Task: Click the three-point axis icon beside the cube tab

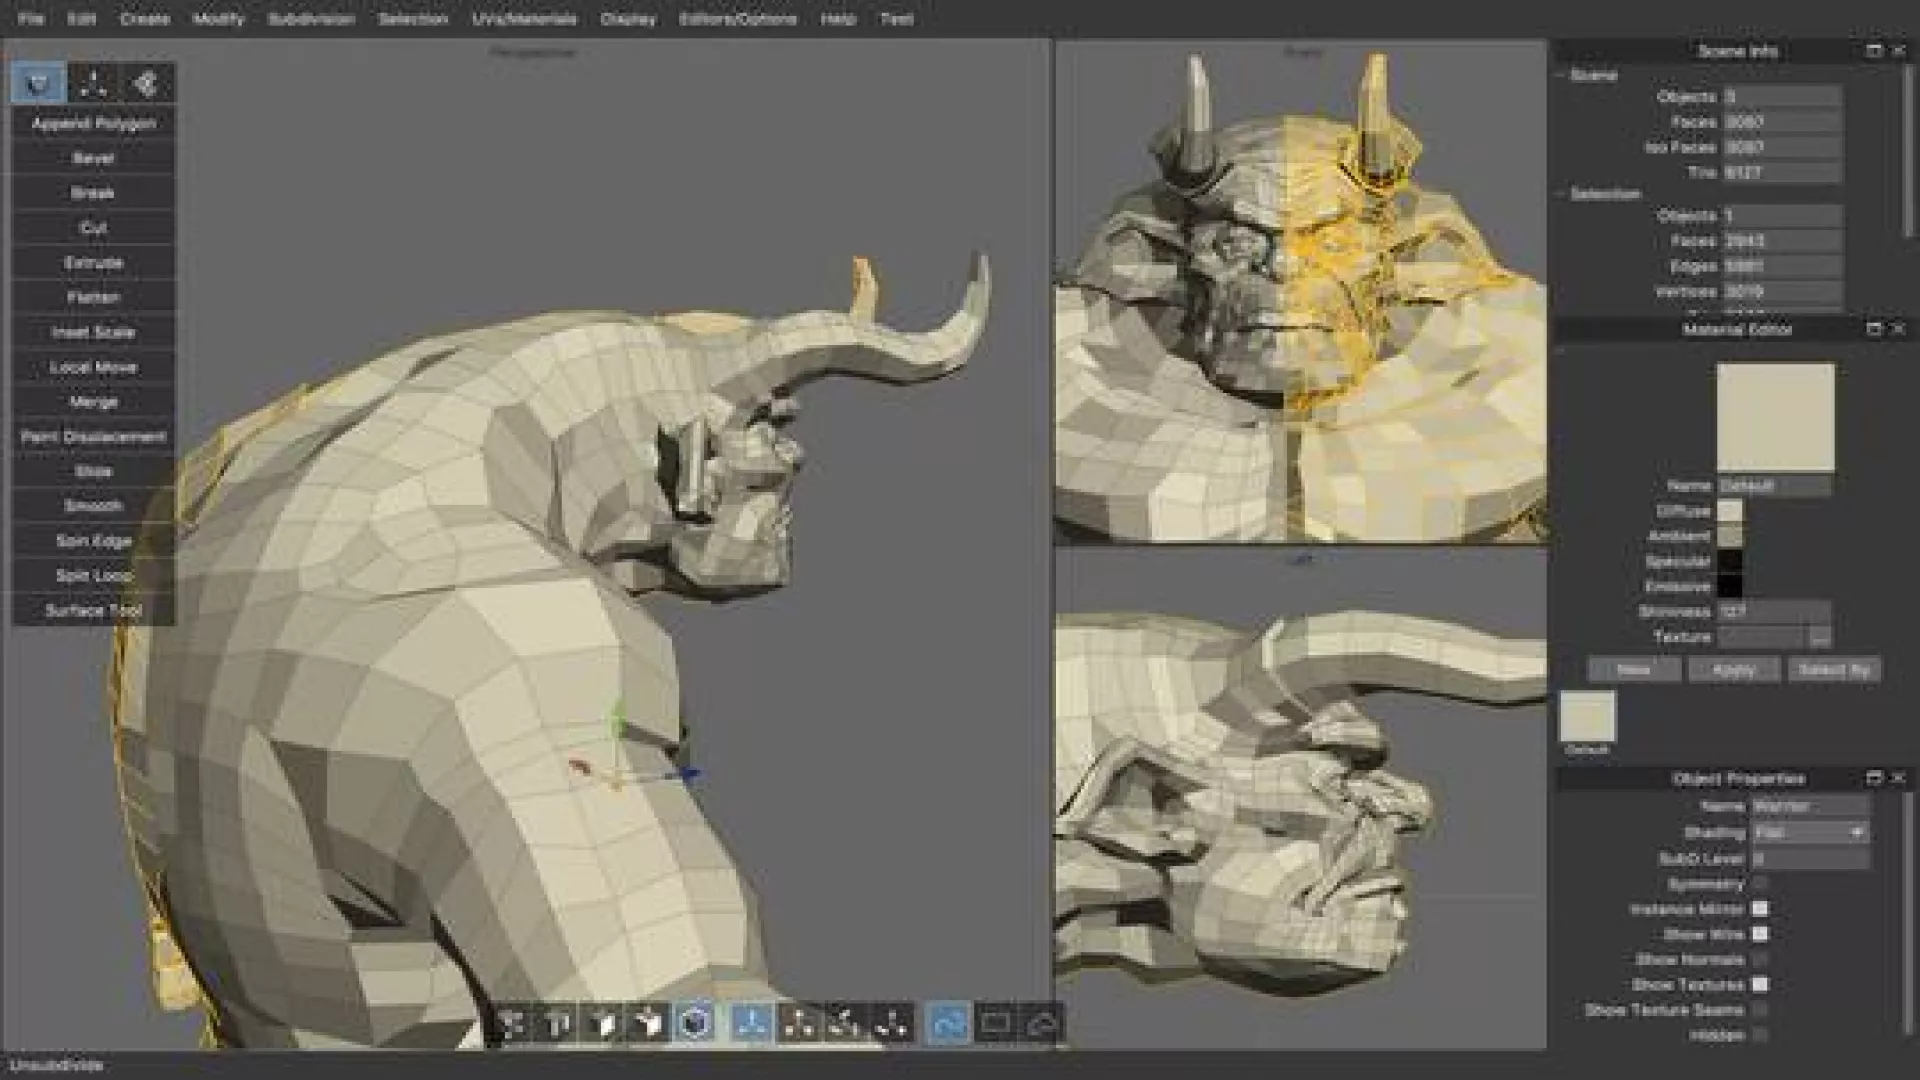Action: point(93,83)
